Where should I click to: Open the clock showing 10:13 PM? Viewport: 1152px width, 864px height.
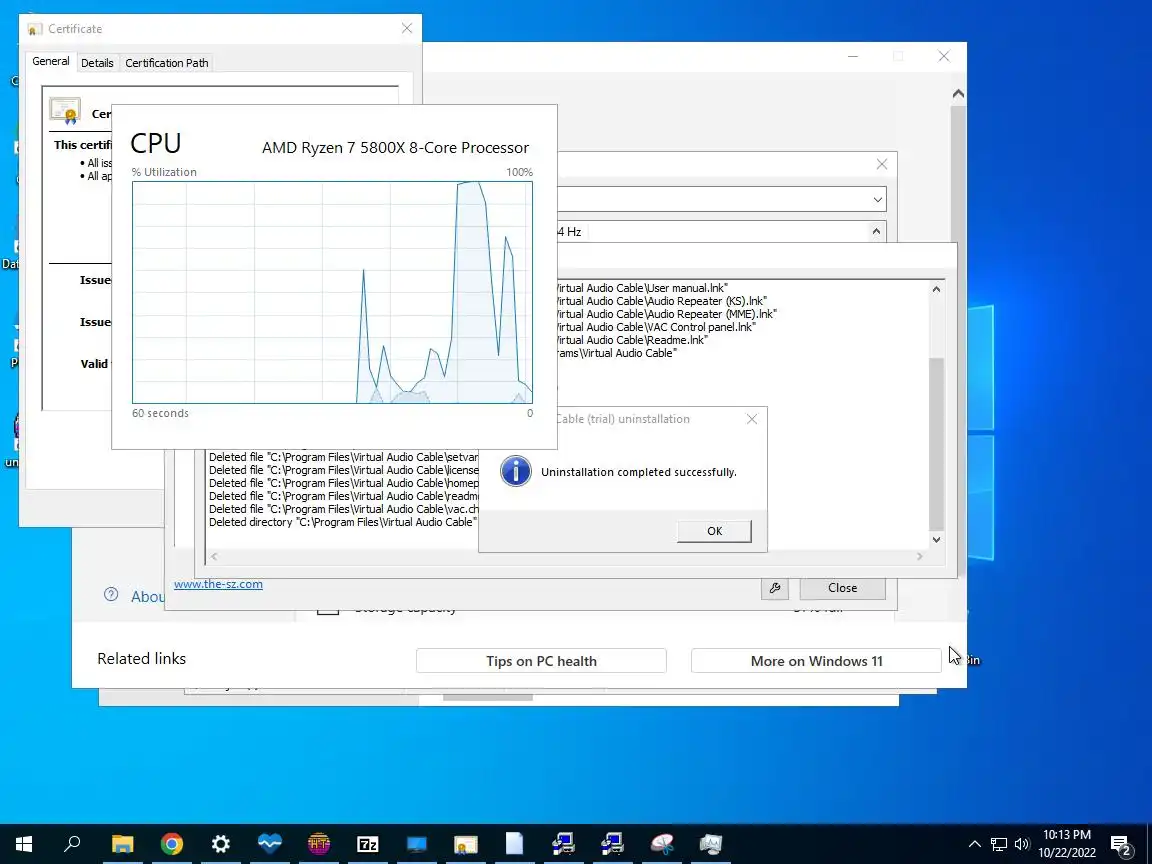[1067, 843]
